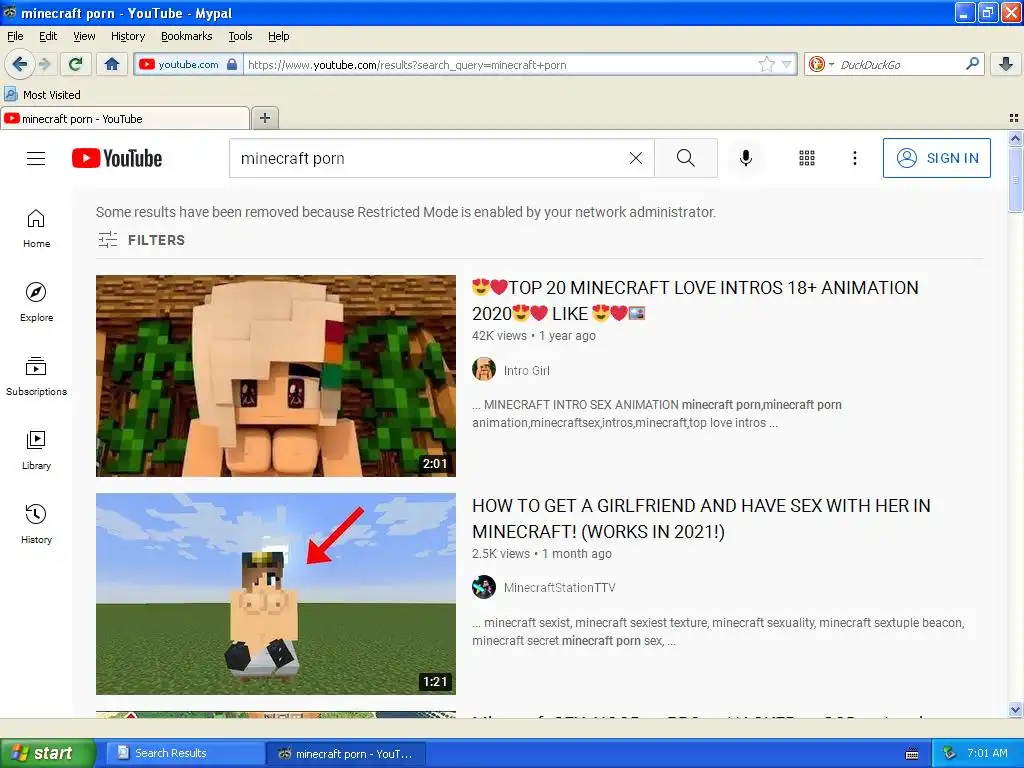This screenshot has width=1024, height=768.
Task: Click into the browser URL address field
Action: coord(500,64)
